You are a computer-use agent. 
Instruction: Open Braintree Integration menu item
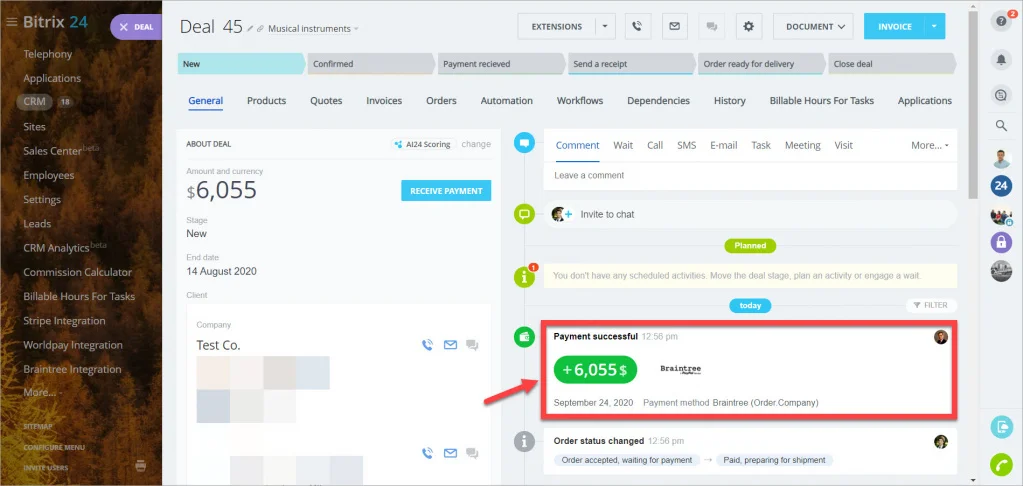72,369
